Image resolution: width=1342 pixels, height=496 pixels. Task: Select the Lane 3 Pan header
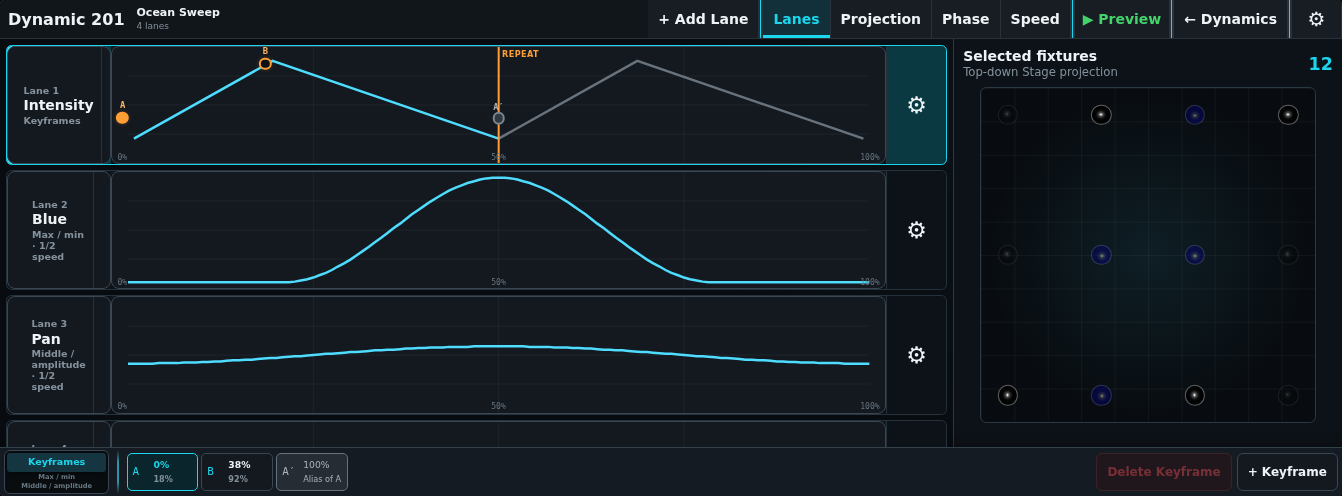click(x=58, y=355)
